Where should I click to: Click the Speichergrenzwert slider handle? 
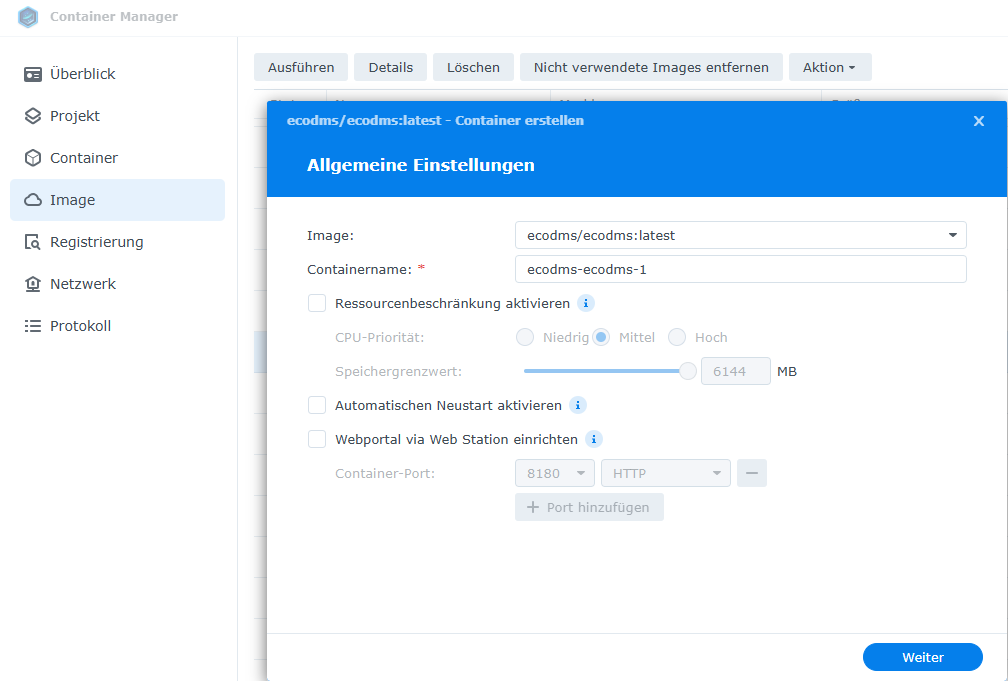click(688, 371)
